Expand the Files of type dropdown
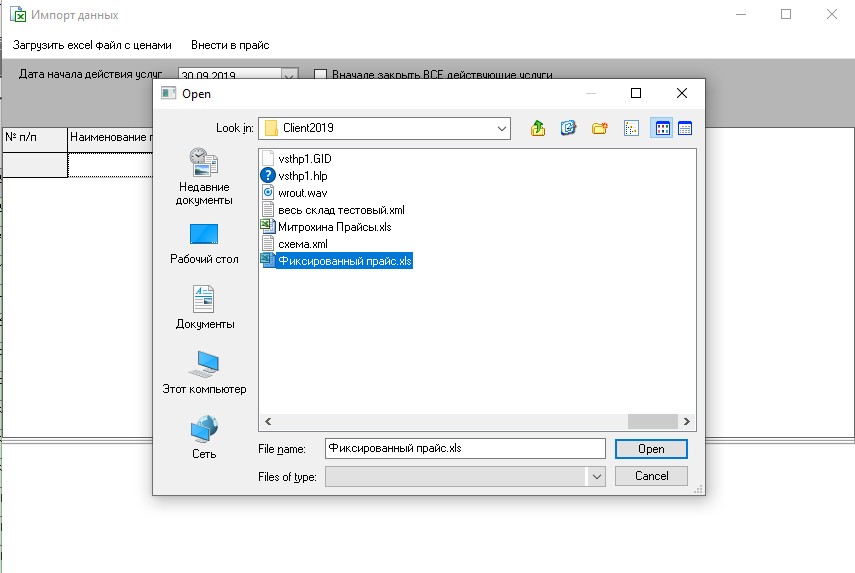 (597, 477)
